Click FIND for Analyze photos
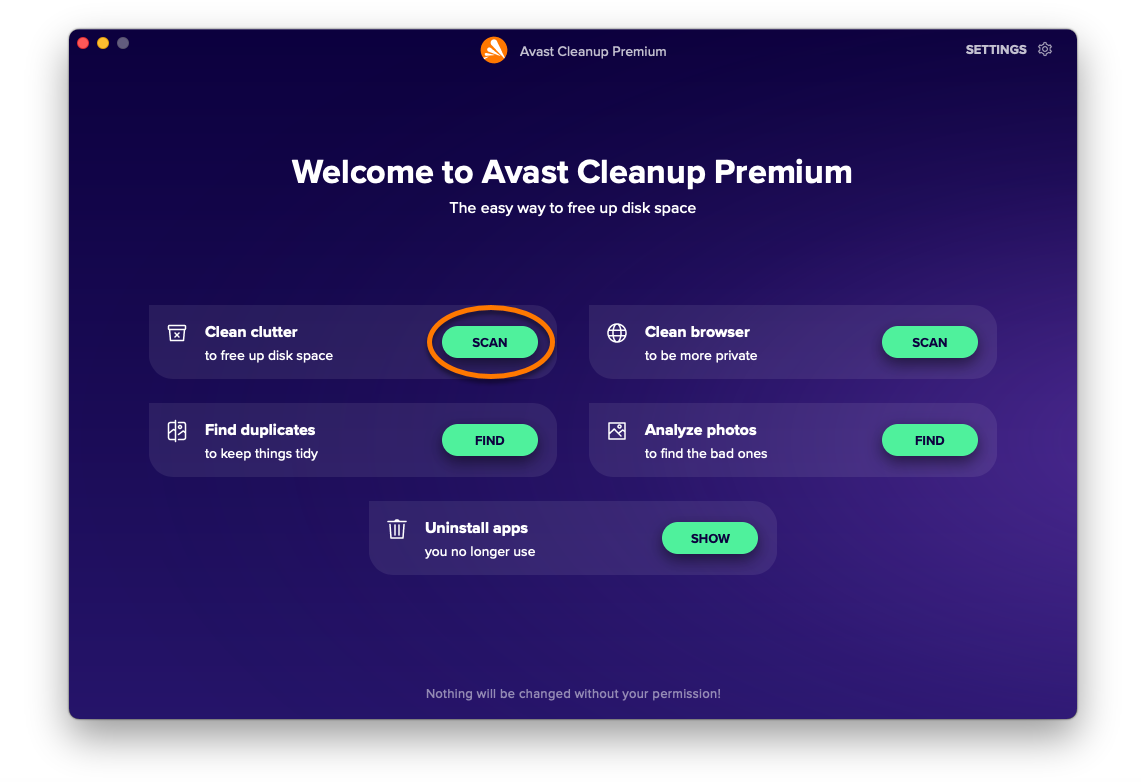Viewport: 1141px width, 782px height. (929, 440)
